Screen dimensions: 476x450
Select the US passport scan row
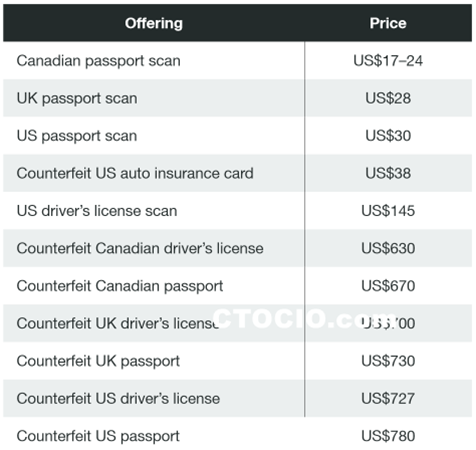238,136
